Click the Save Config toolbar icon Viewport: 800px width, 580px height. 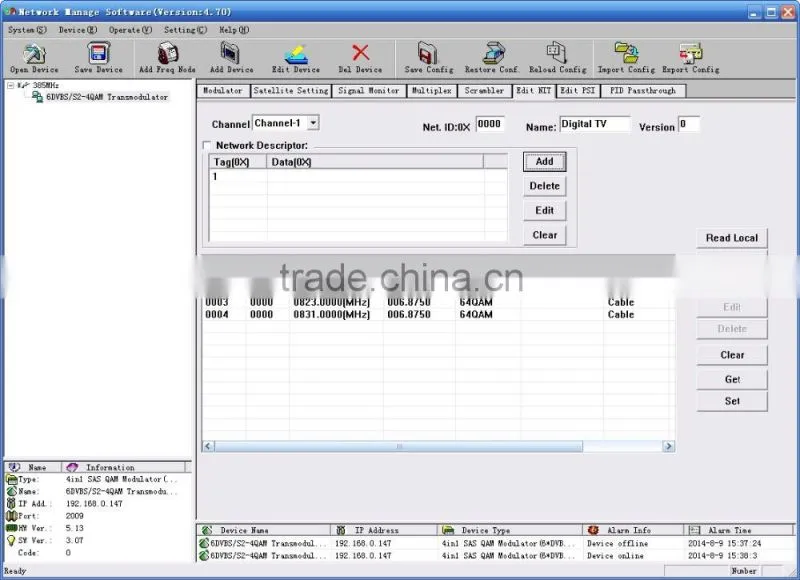click(x=428, y=53)
